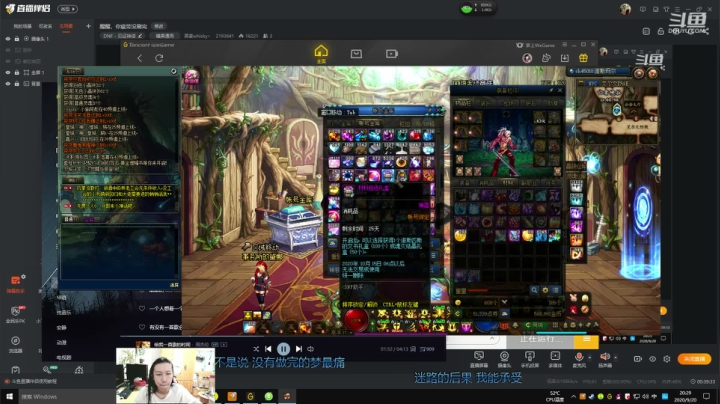The image size is (720, 404).
Task: Open the WeGame download manager icon
Action: pos(565,58)
